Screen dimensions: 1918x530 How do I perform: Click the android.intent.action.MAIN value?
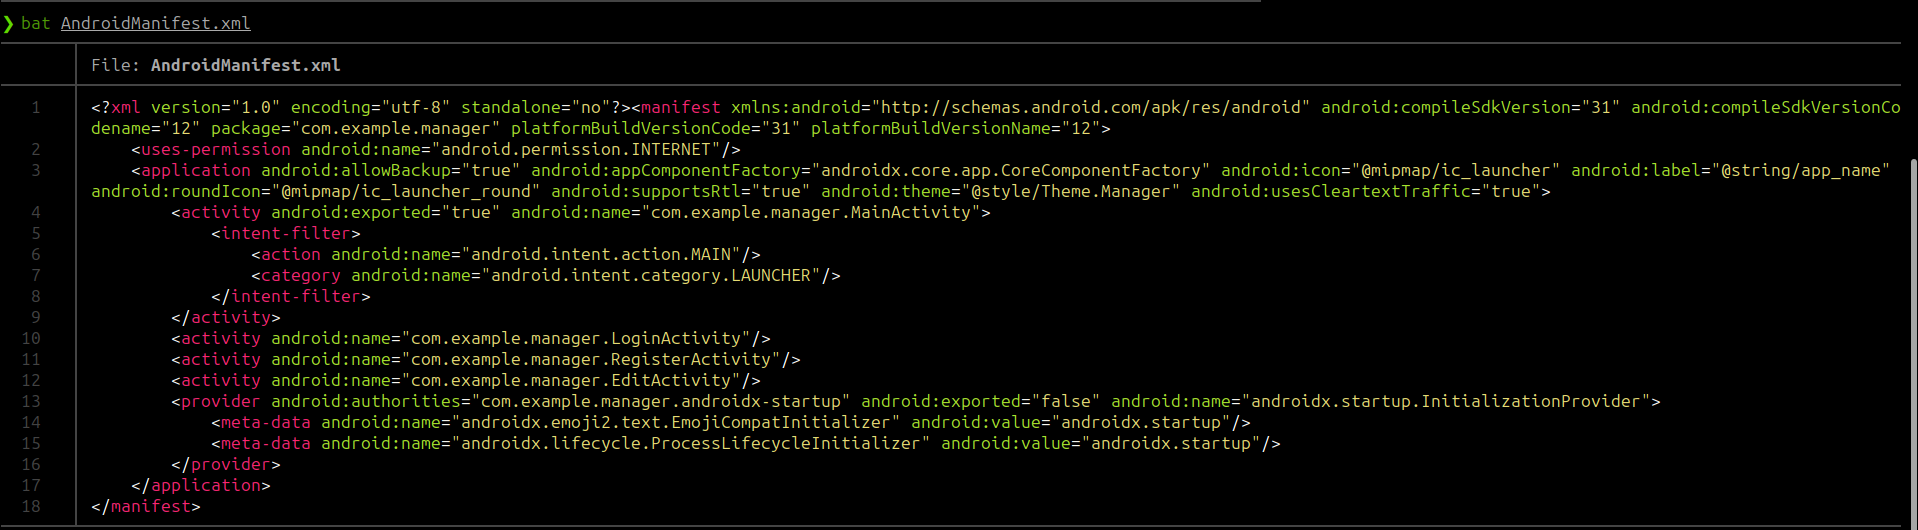tap(605, 254)
